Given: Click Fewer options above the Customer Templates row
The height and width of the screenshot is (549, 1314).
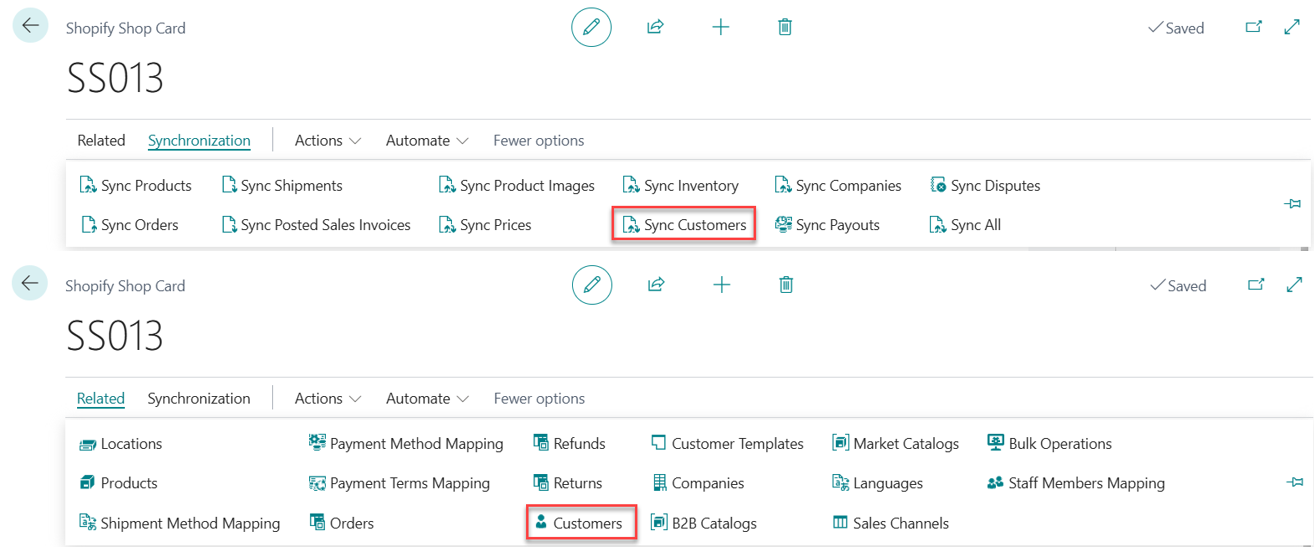Looking at the screenshot, I should coord(539,399).
